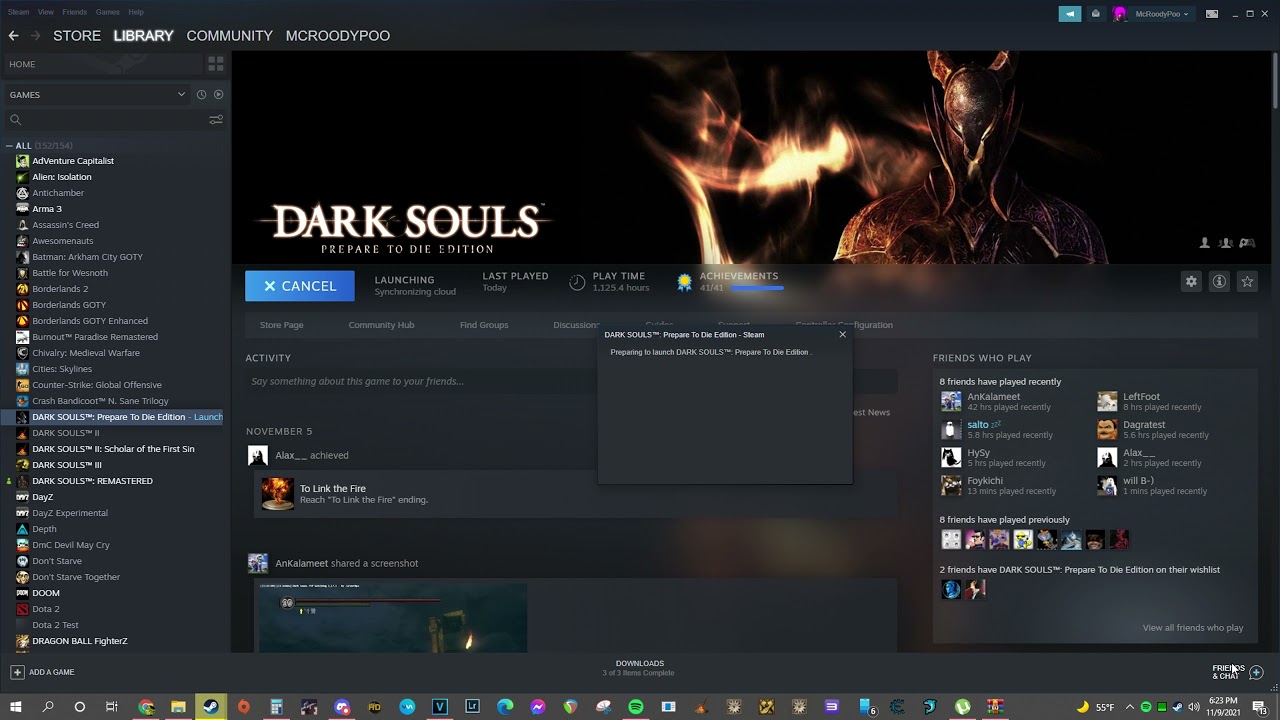Open the McRoodyPoo account dropdown
1280x720 pixels.
[1162, 14]
